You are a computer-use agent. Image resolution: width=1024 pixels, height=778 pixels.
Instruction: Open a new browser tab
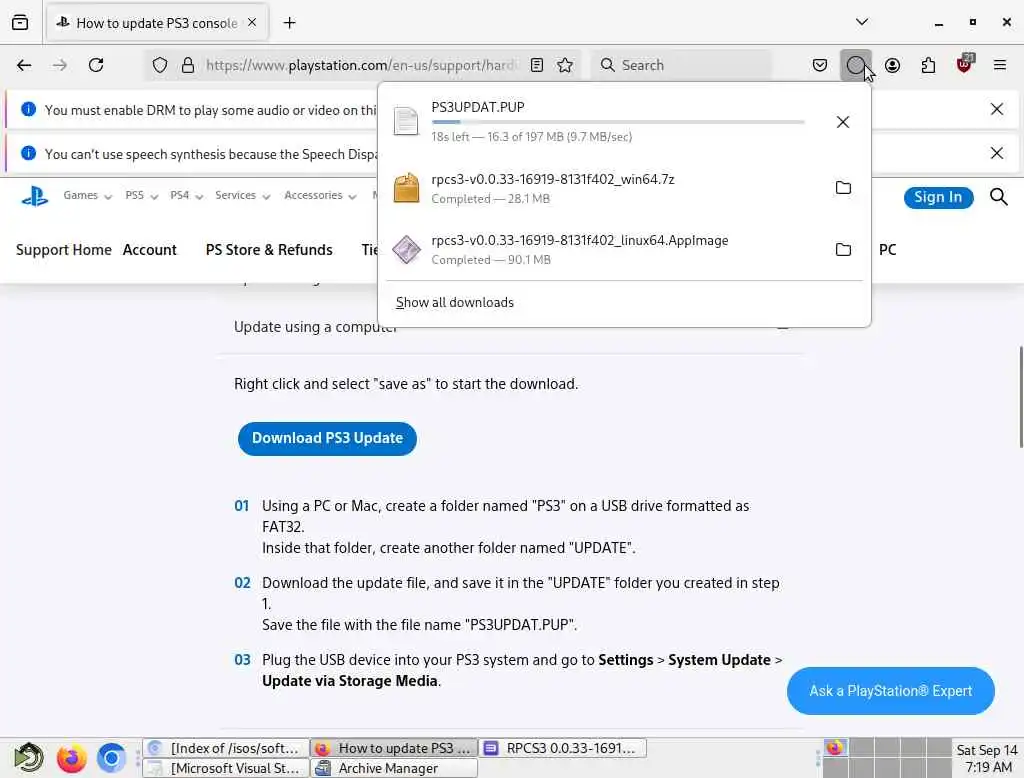289,23
